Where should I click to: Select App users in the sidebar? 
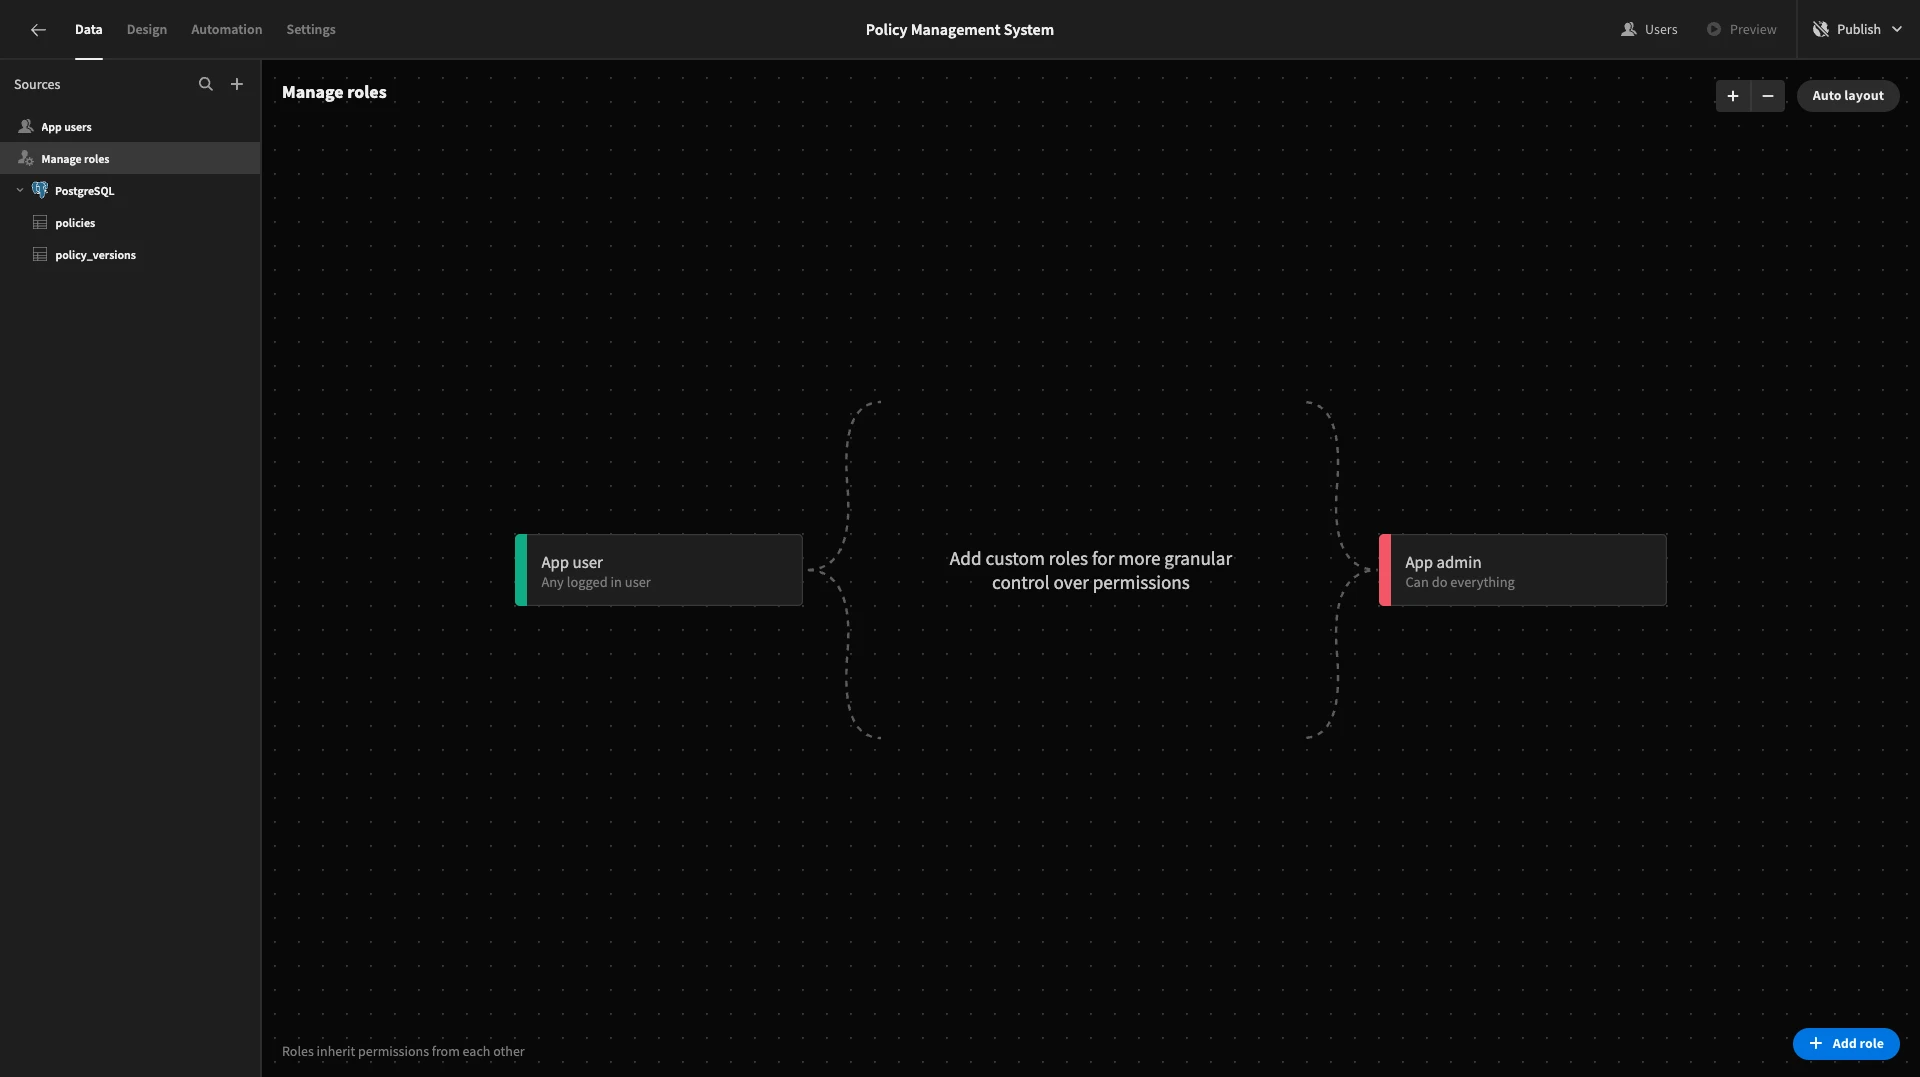point(130,127)
